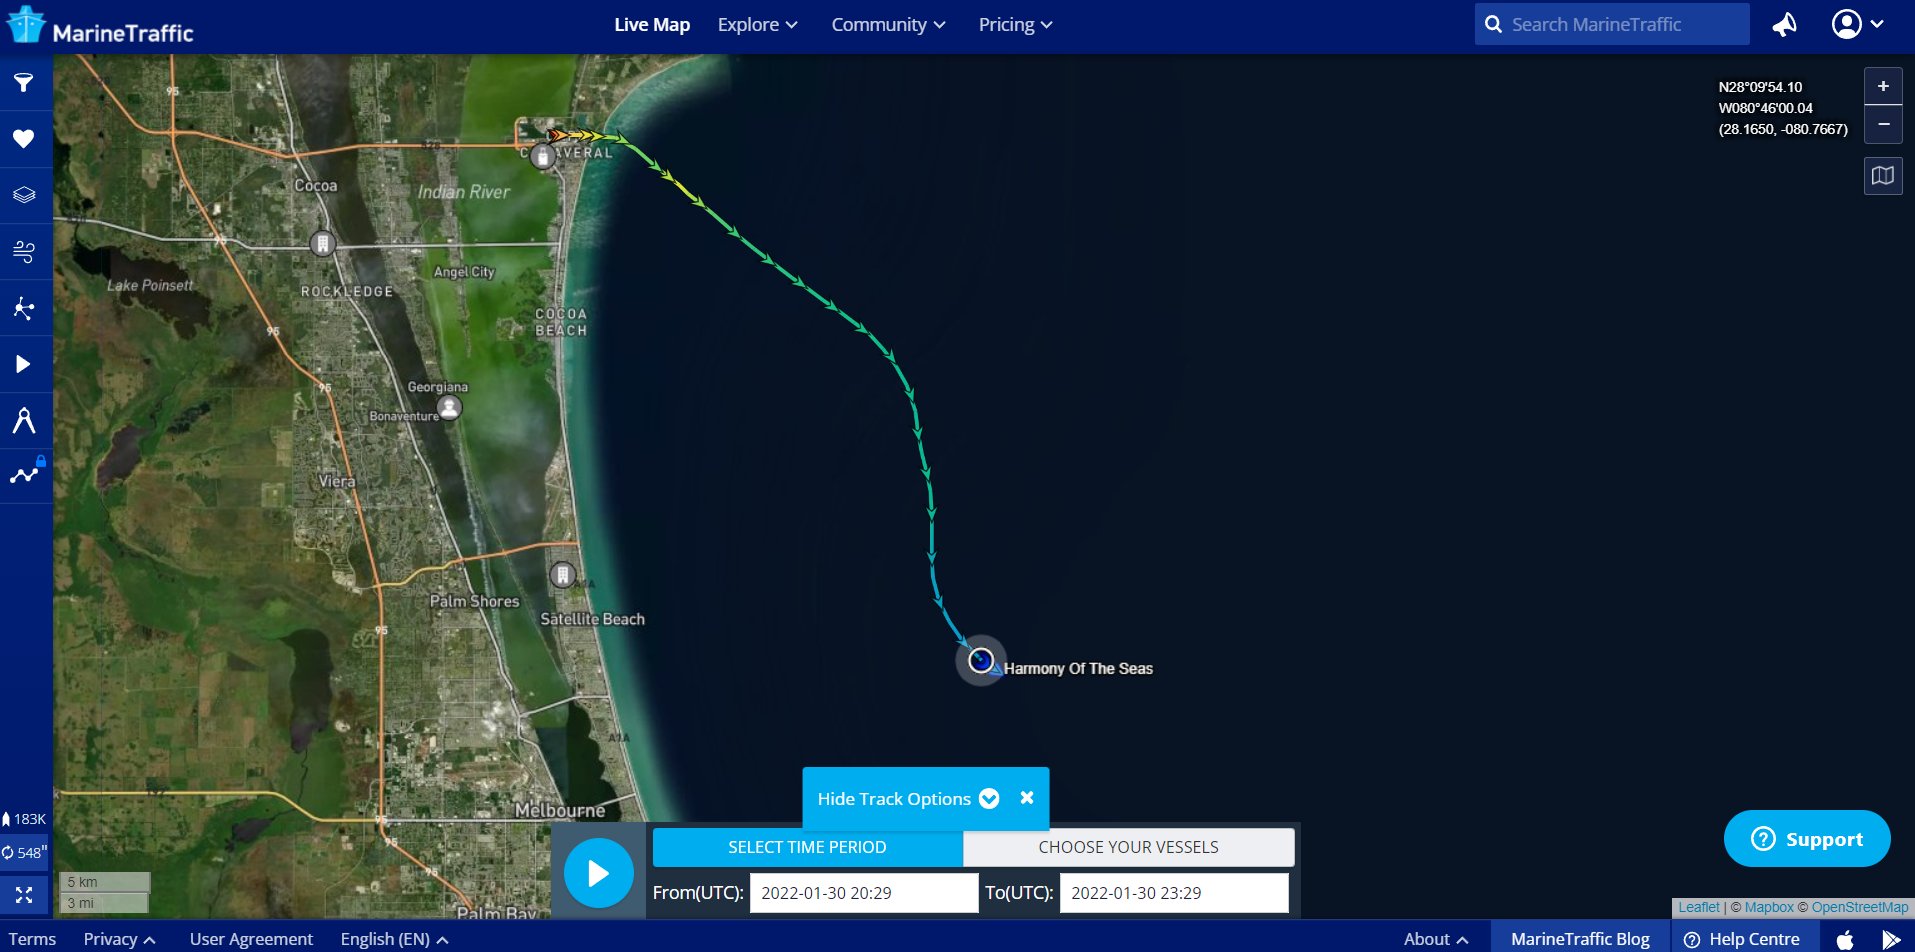Viewport: 1915px width, 952px height.
Task: Expand the Explore menu
Action: click(757, 25)
